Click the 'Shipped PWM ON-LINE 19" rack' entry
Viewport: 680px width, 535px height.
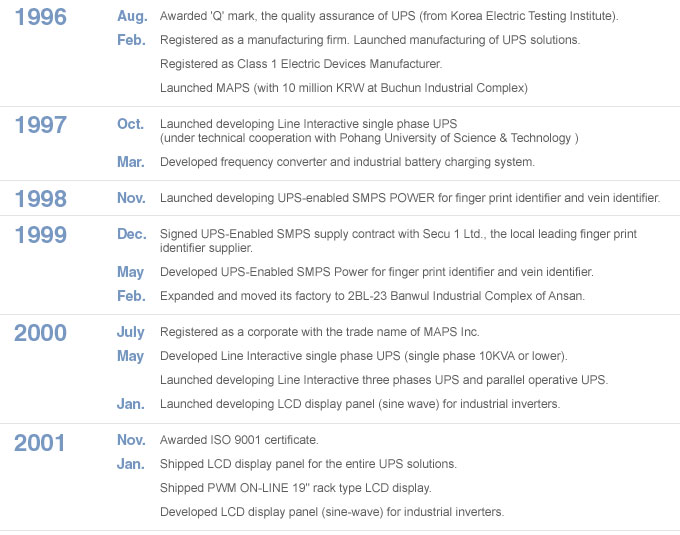tap(296, 488)
